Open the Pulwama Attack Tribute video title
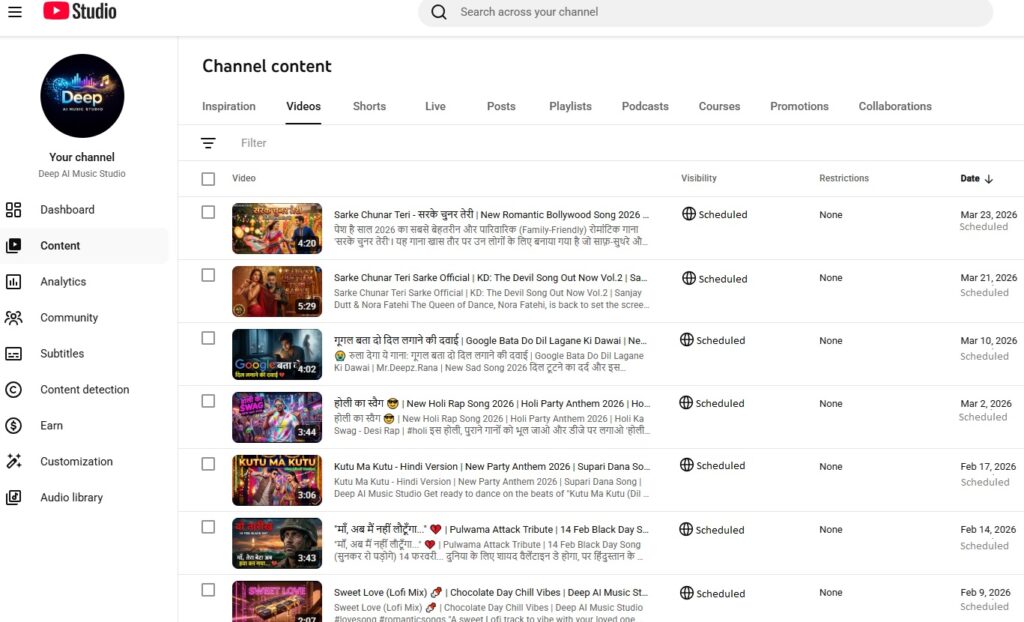This screenshot has width=1024, height=622. point(490,529)
